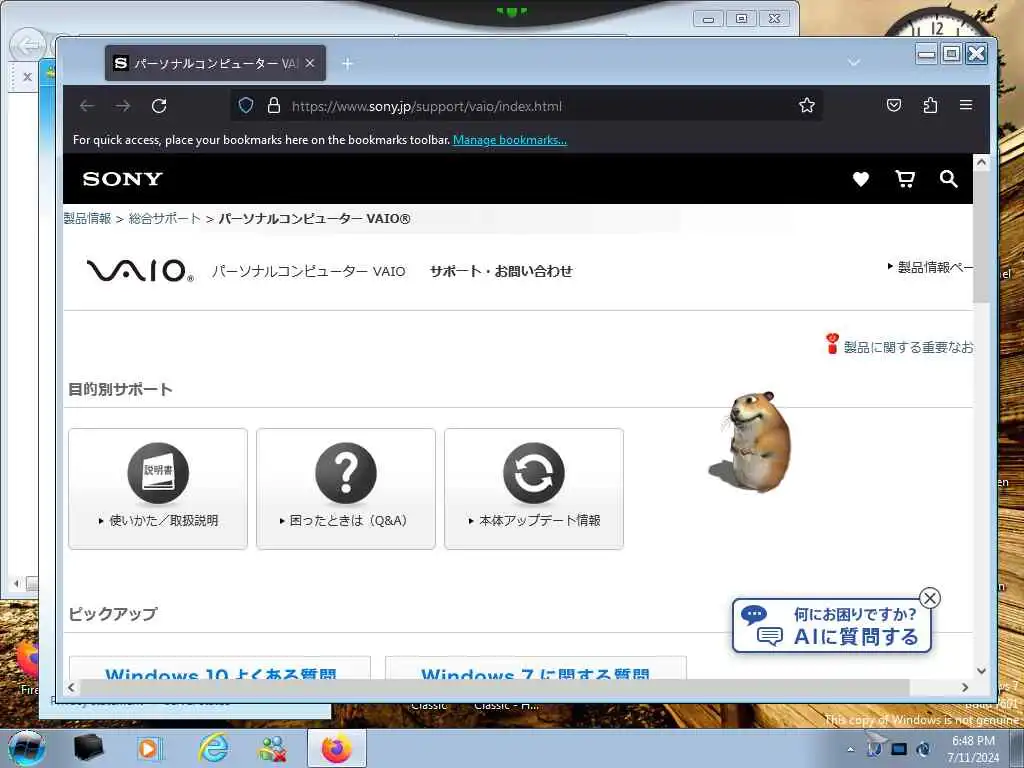Open black box taskbar icon
Viewport: 1024px width, 768px height.
(x=88, y=749)
